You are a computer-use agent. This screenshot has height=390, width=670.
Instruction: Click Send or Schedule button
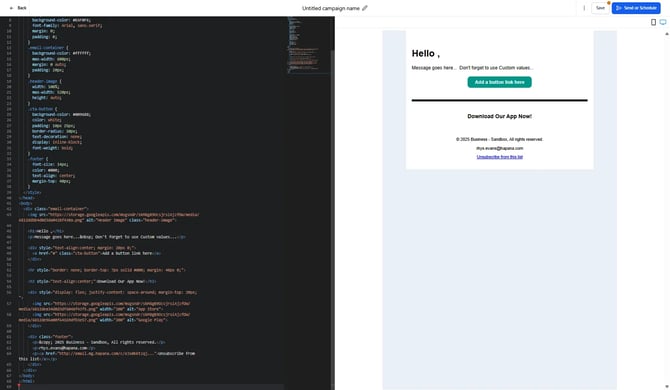tap(636, 8)
